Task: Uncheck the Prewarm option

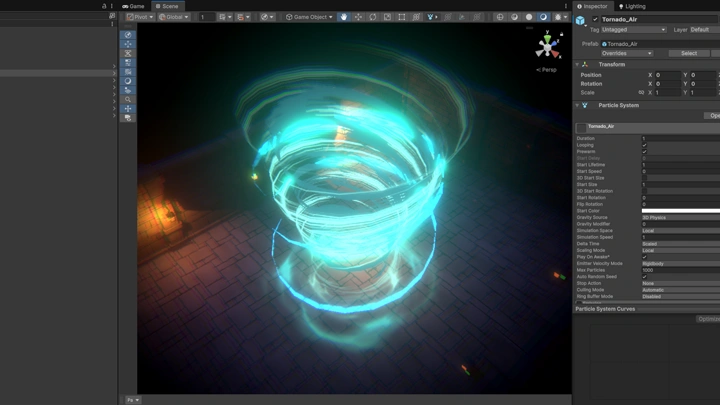Action: [x=644, y=152]
